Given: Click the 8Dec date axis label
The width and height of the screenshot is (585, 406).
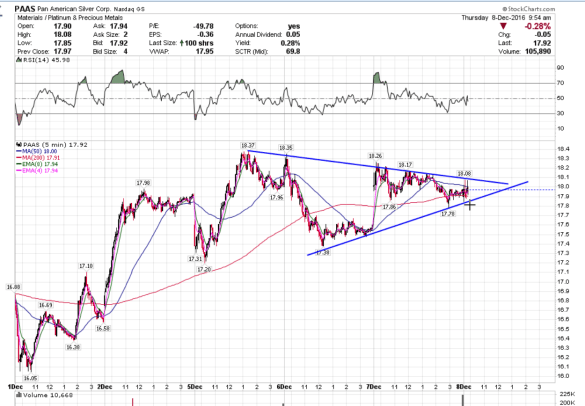Looking at the screenshot, I should (x=463, y=387).
